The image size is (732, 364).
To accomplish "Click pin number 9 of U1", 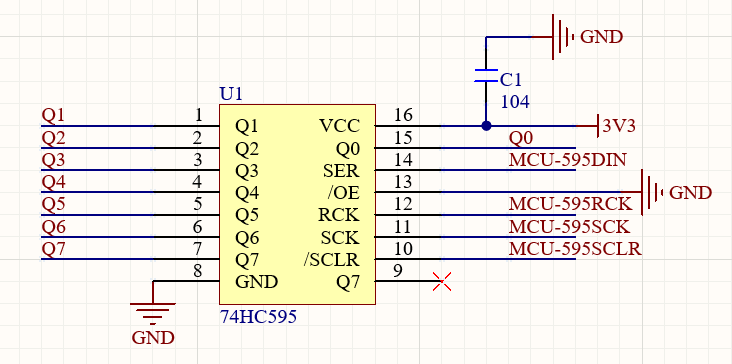I will coord(398,271).
